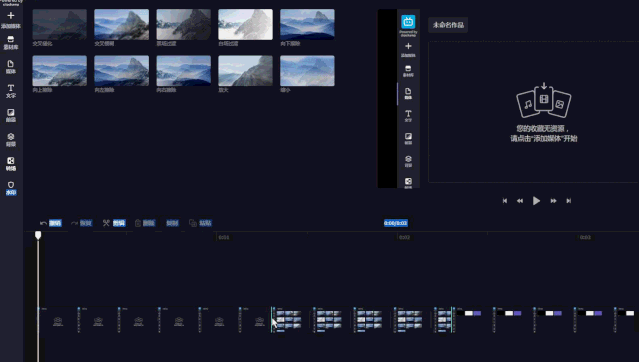Select the 交叉淡化 cross-fade transition thumbnail
Viewport: 639px width, 362px height.
pos(59,24)
